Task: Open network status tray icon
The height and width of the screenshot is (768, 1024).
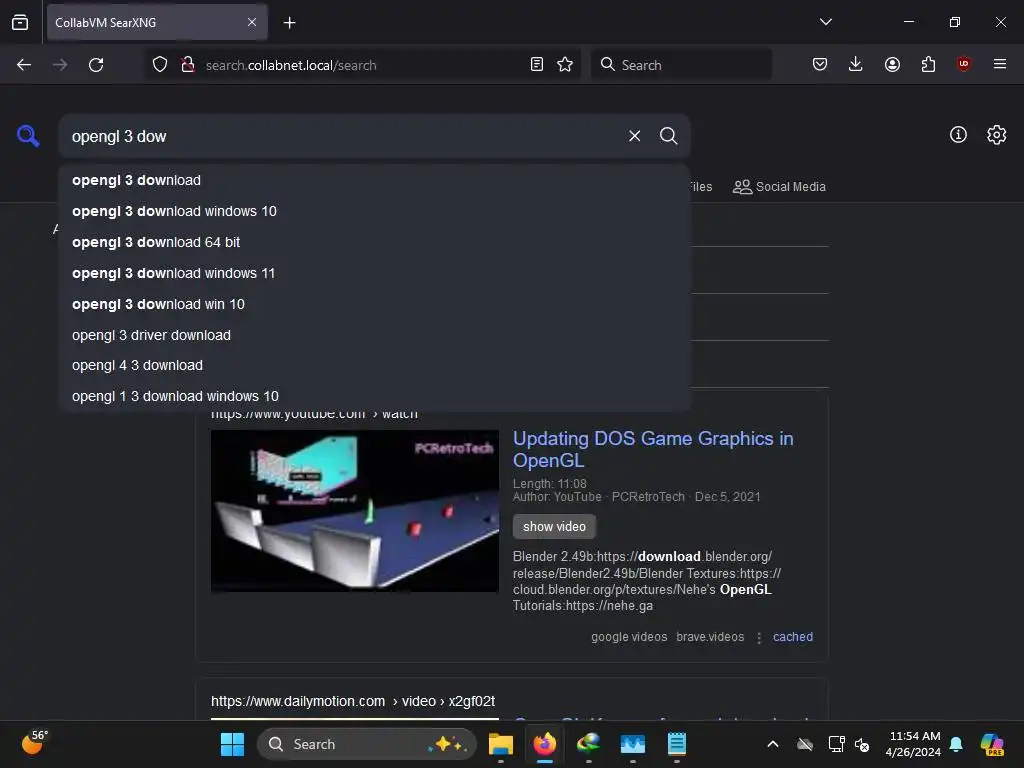Action: pyautogui.click(x=836, y=744)
